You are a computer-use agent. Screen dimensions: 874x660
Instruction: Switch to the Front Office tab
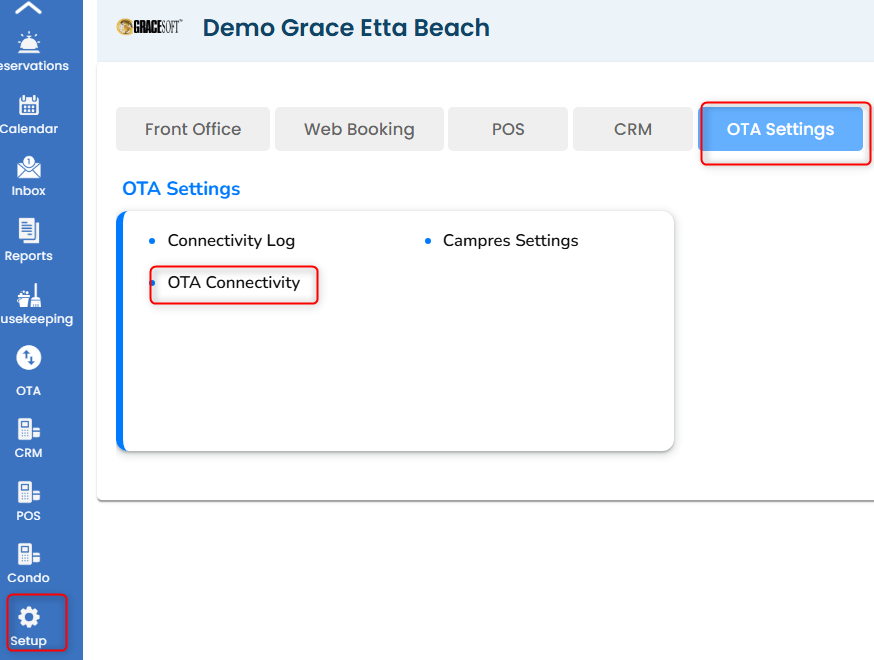(193, 129)
